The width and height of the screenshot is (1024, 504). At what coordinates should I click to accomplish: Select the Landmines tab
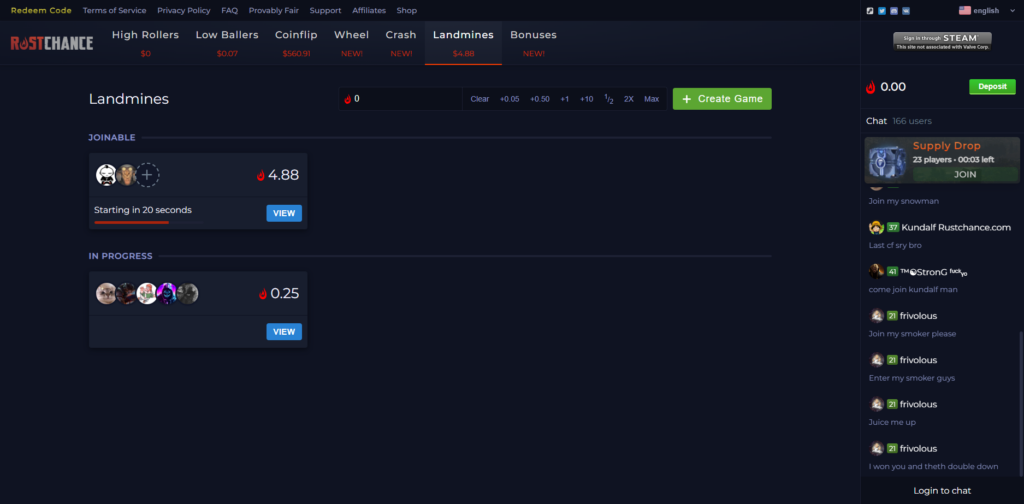463,42
